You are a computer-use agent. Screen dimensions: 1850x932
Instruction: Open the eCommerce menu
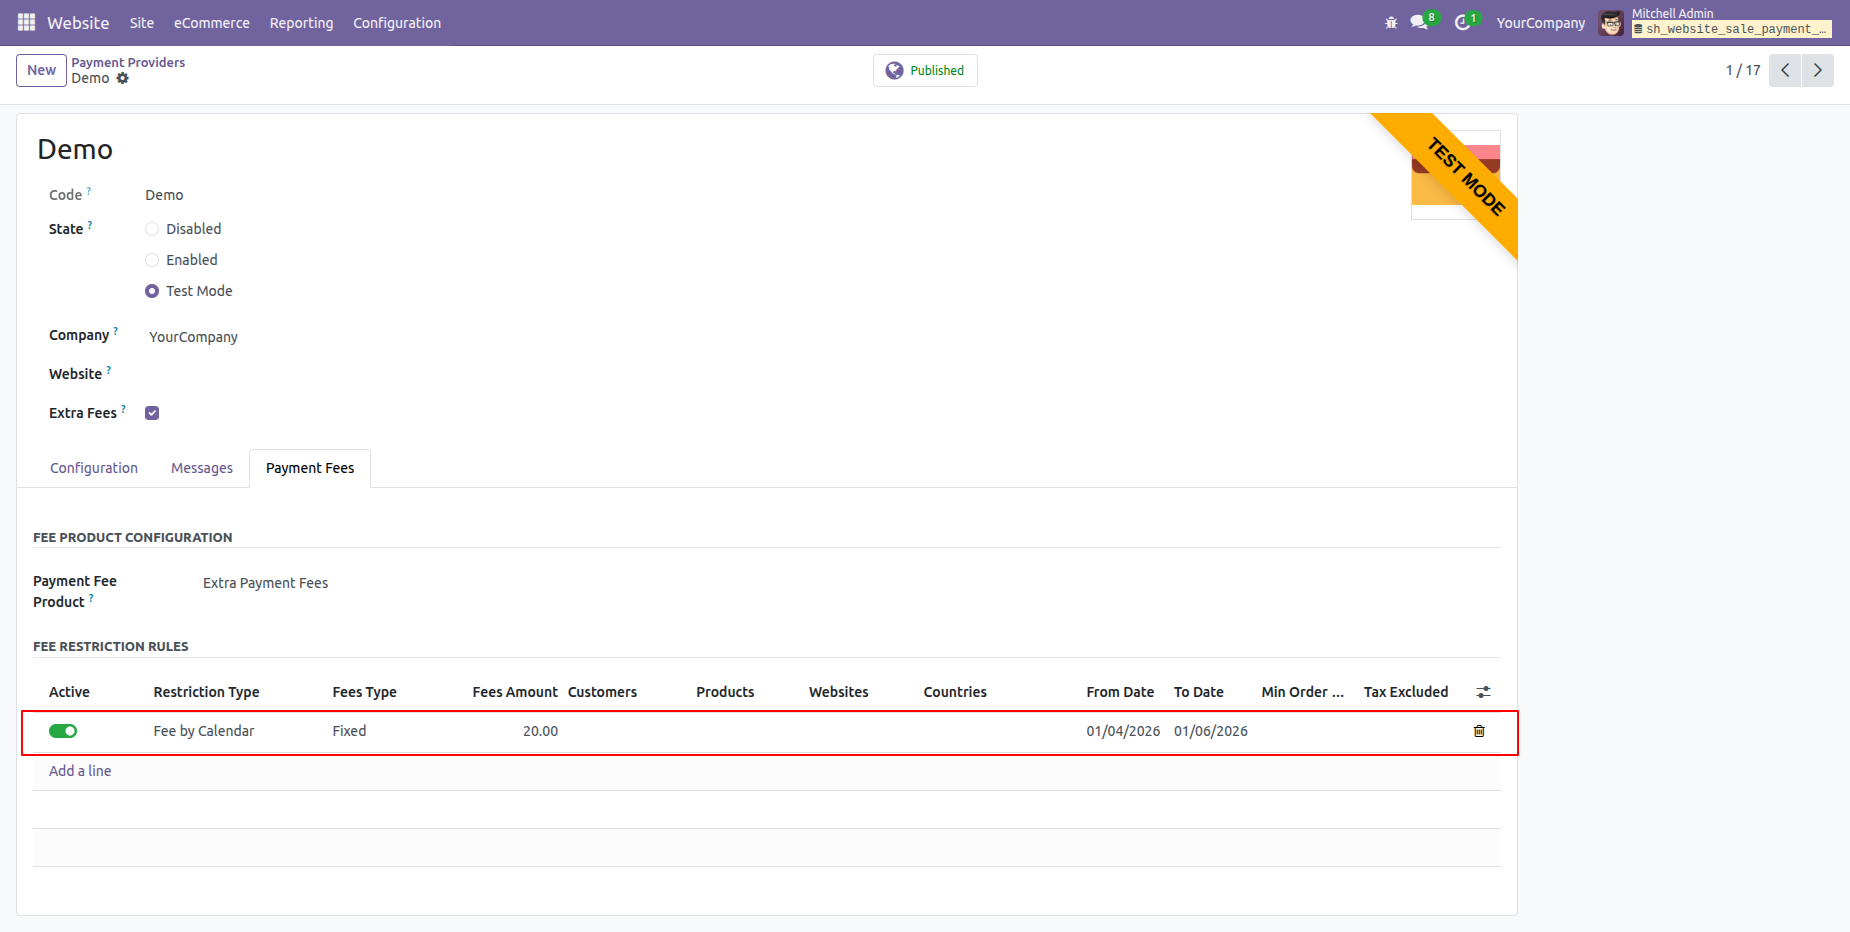(211, 23)
